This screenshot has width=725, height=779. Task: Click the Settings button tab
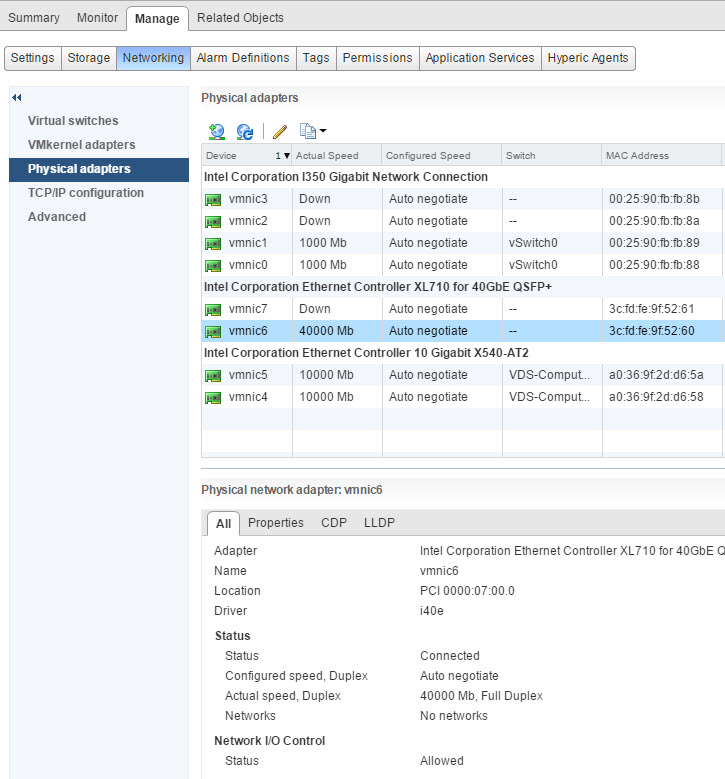click(33, 58)
